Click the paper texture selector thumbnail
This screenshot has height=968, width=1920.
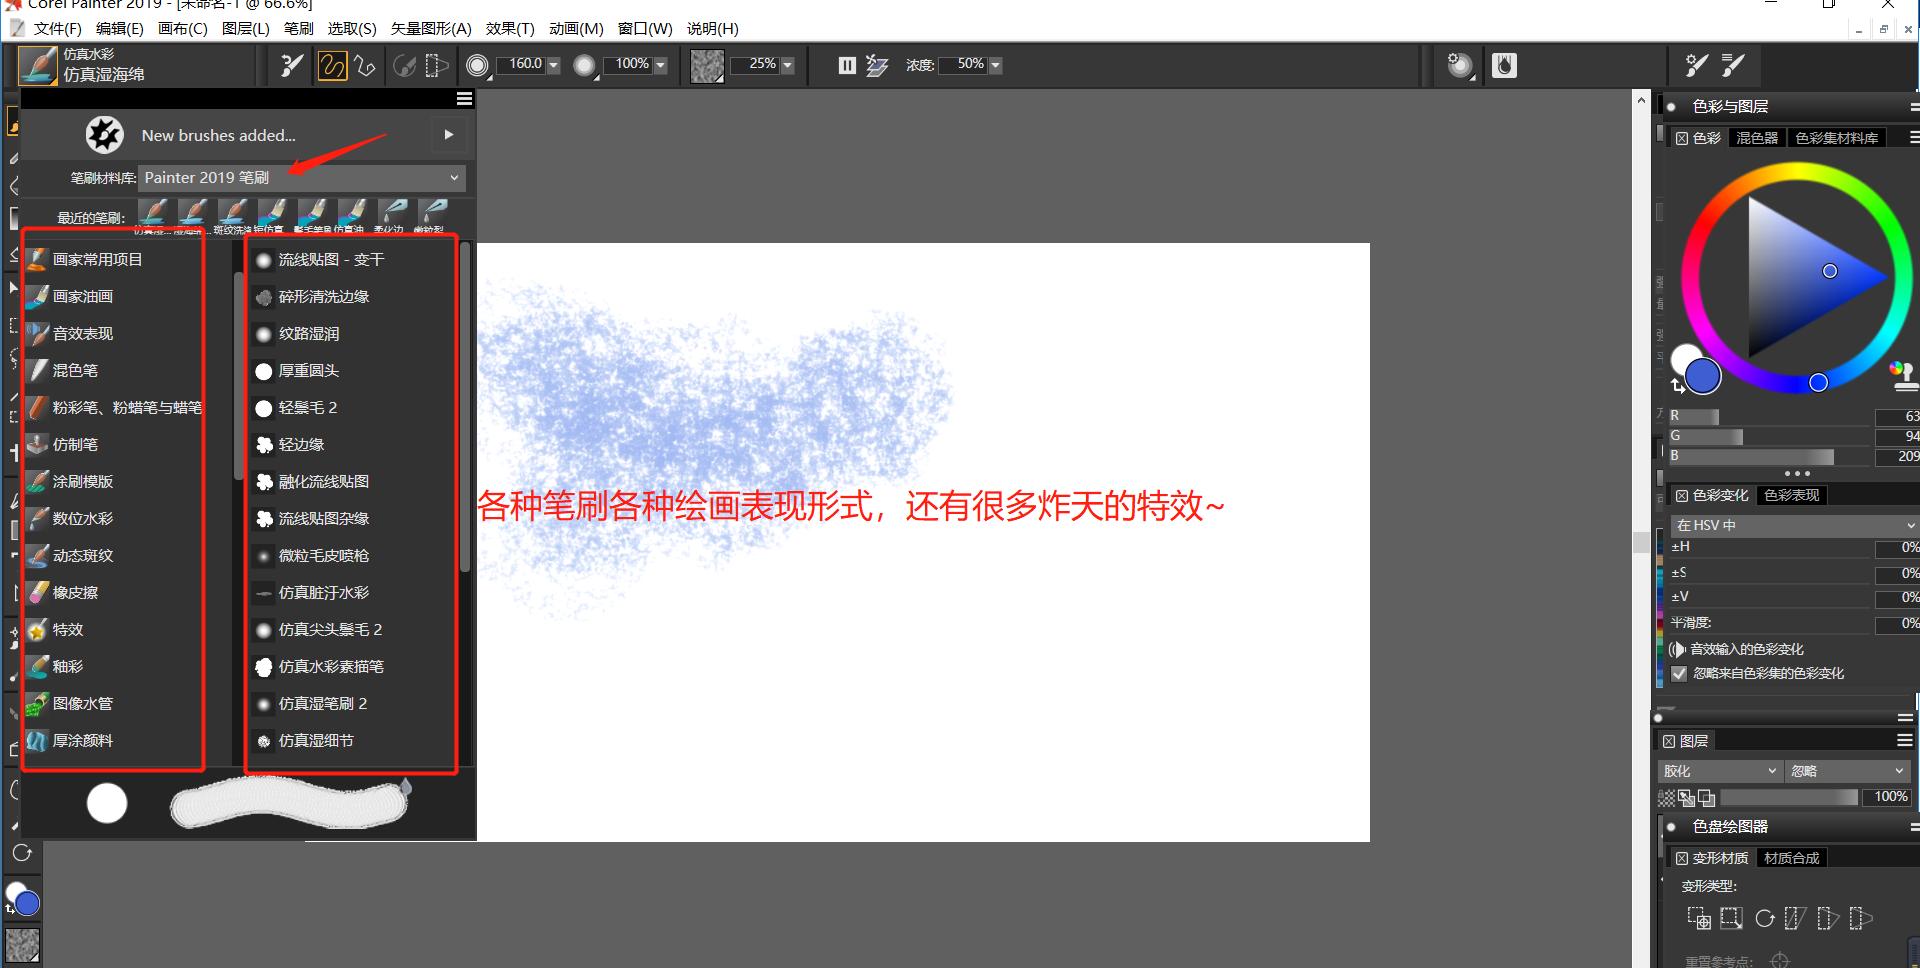tap(707, 66)
